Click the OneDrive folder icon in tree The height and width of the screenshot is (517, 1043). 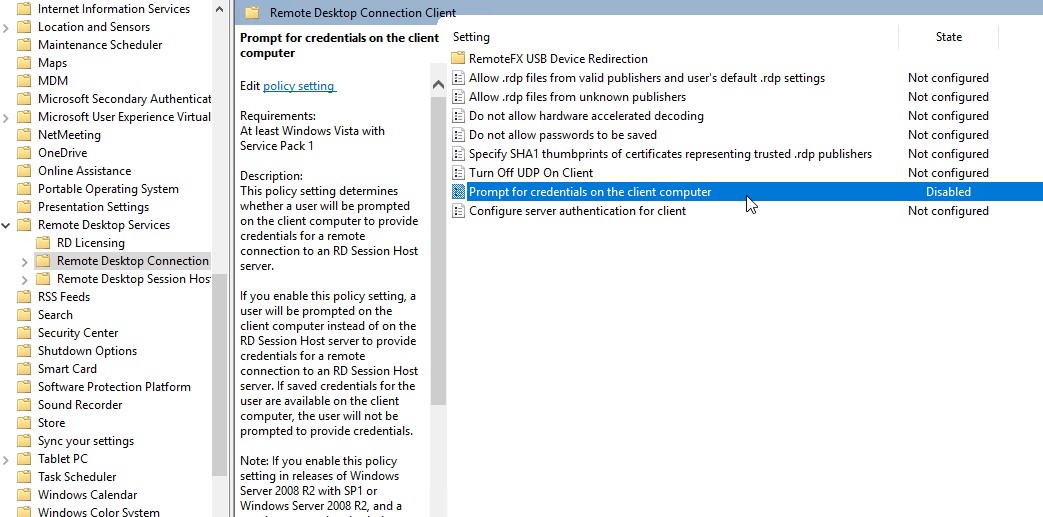pos(24,153)
